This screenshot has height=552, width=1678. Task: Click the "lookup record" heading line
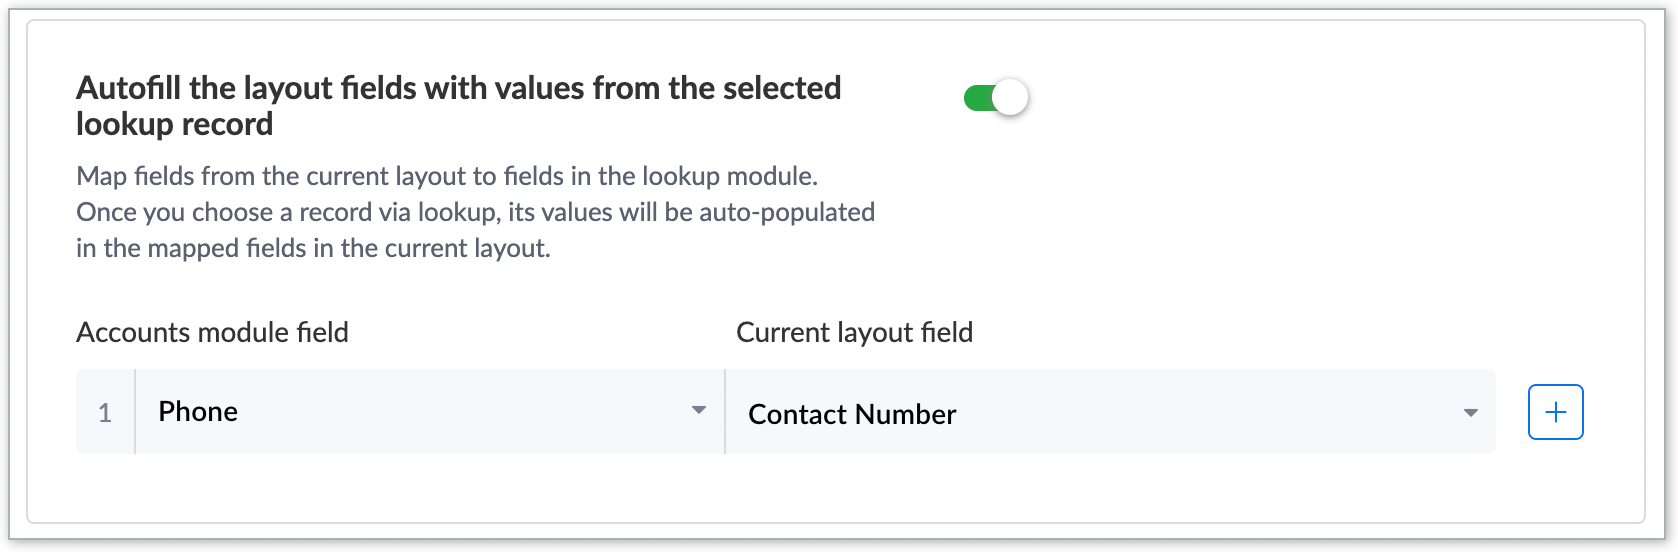174,124
